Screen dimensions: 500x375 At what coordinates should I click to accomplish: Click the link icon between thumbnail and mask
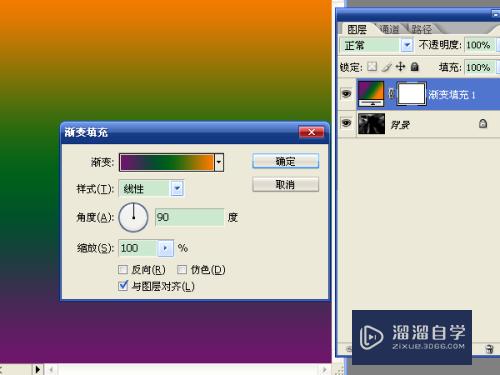pos(391,94)
